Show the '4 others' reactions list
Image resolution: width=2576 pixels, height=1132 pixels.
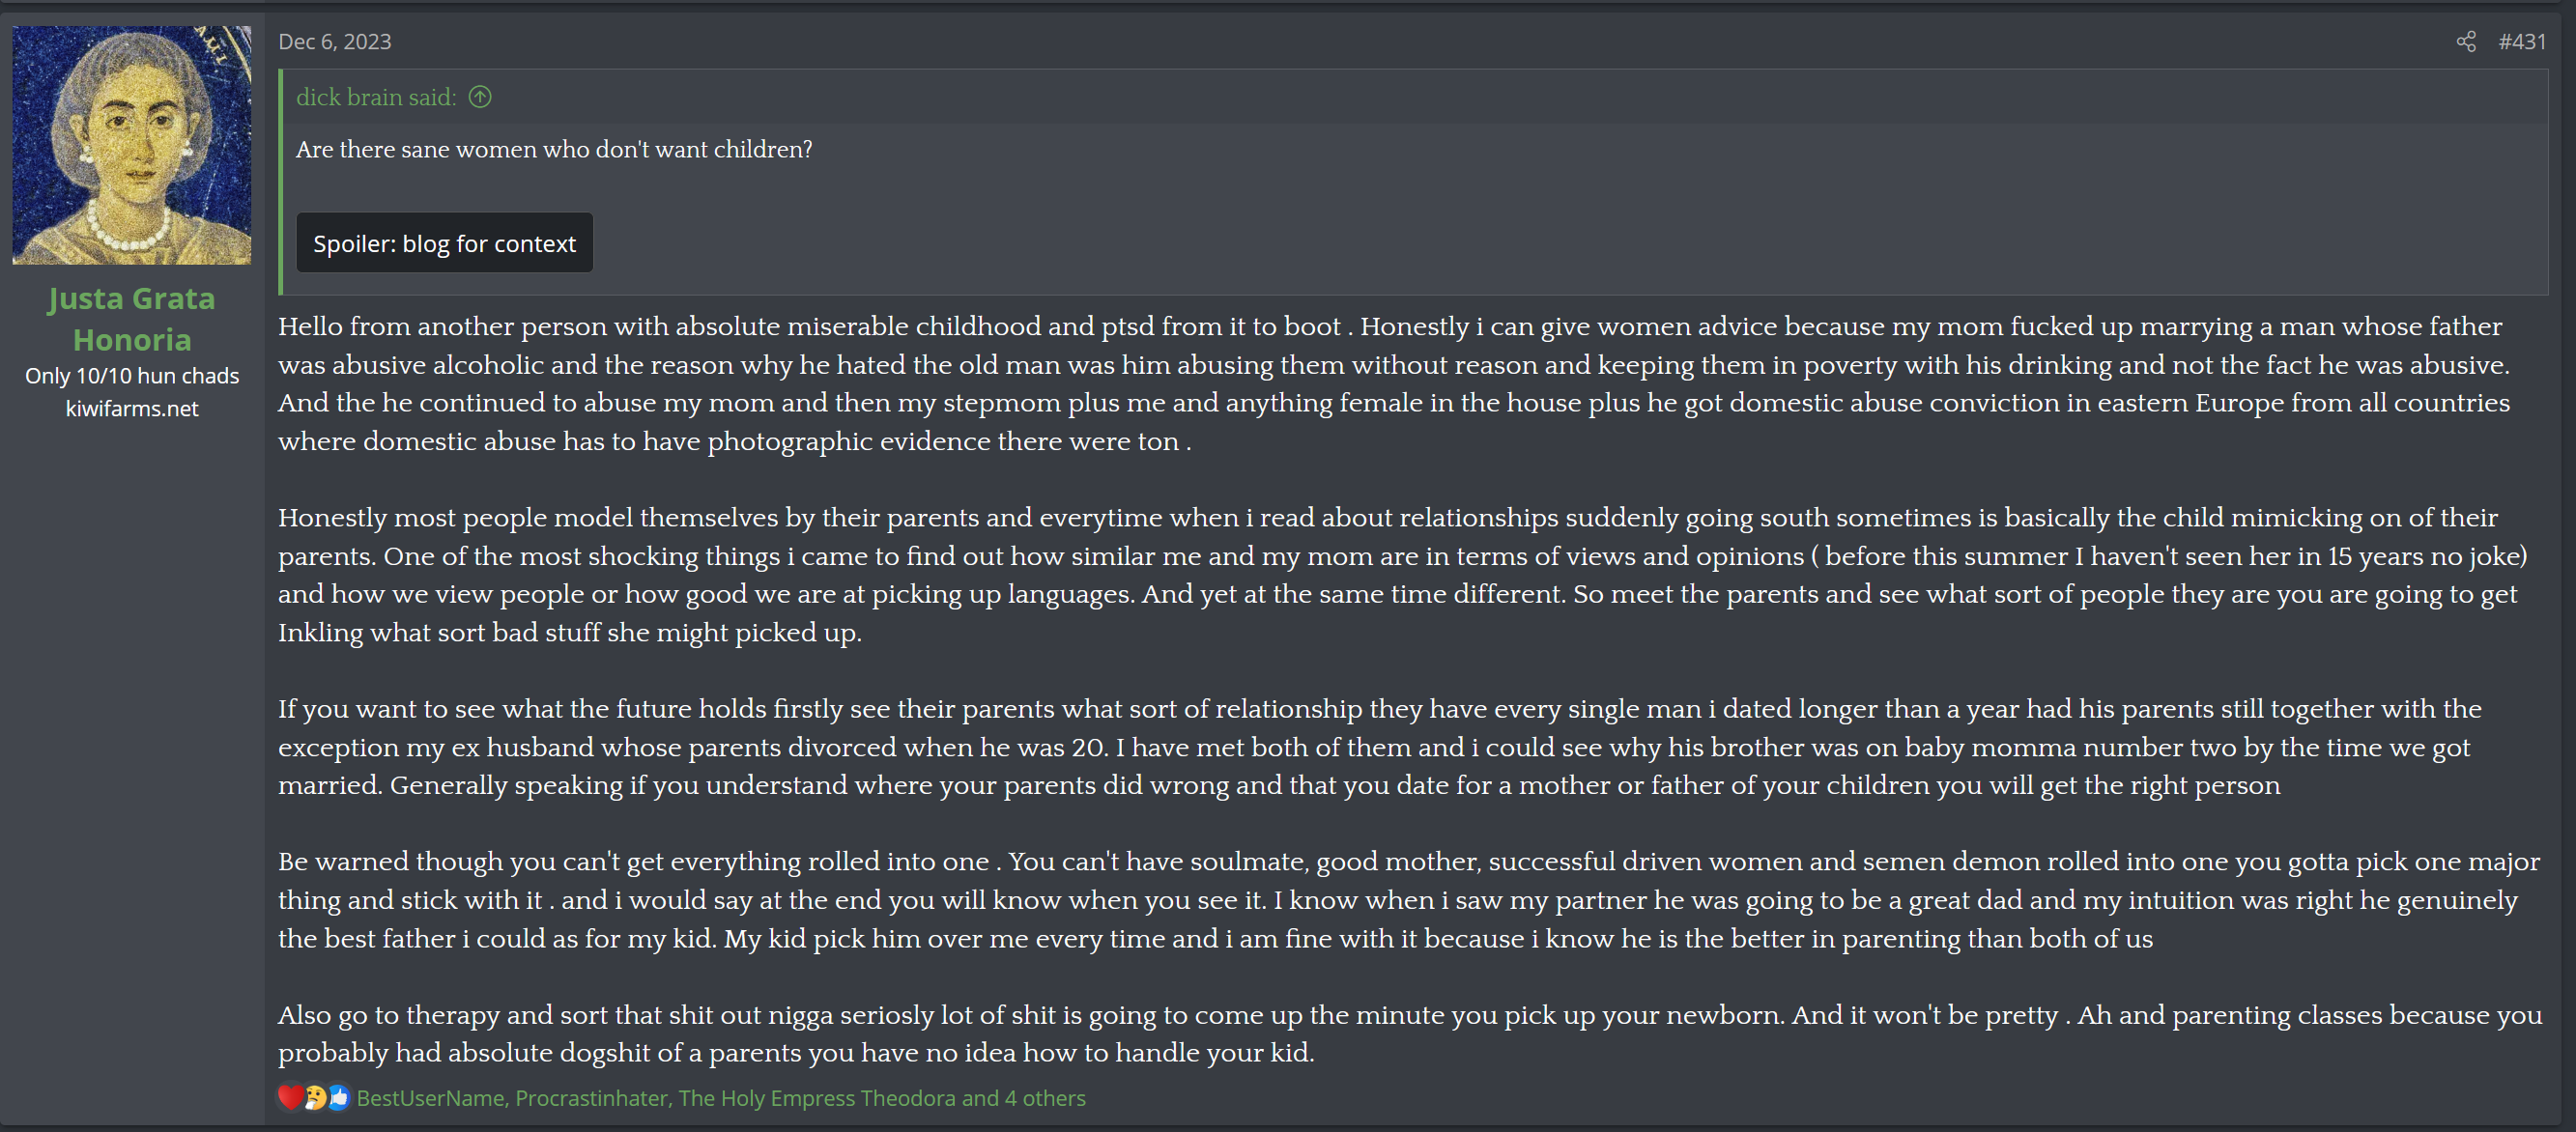1045,1098
